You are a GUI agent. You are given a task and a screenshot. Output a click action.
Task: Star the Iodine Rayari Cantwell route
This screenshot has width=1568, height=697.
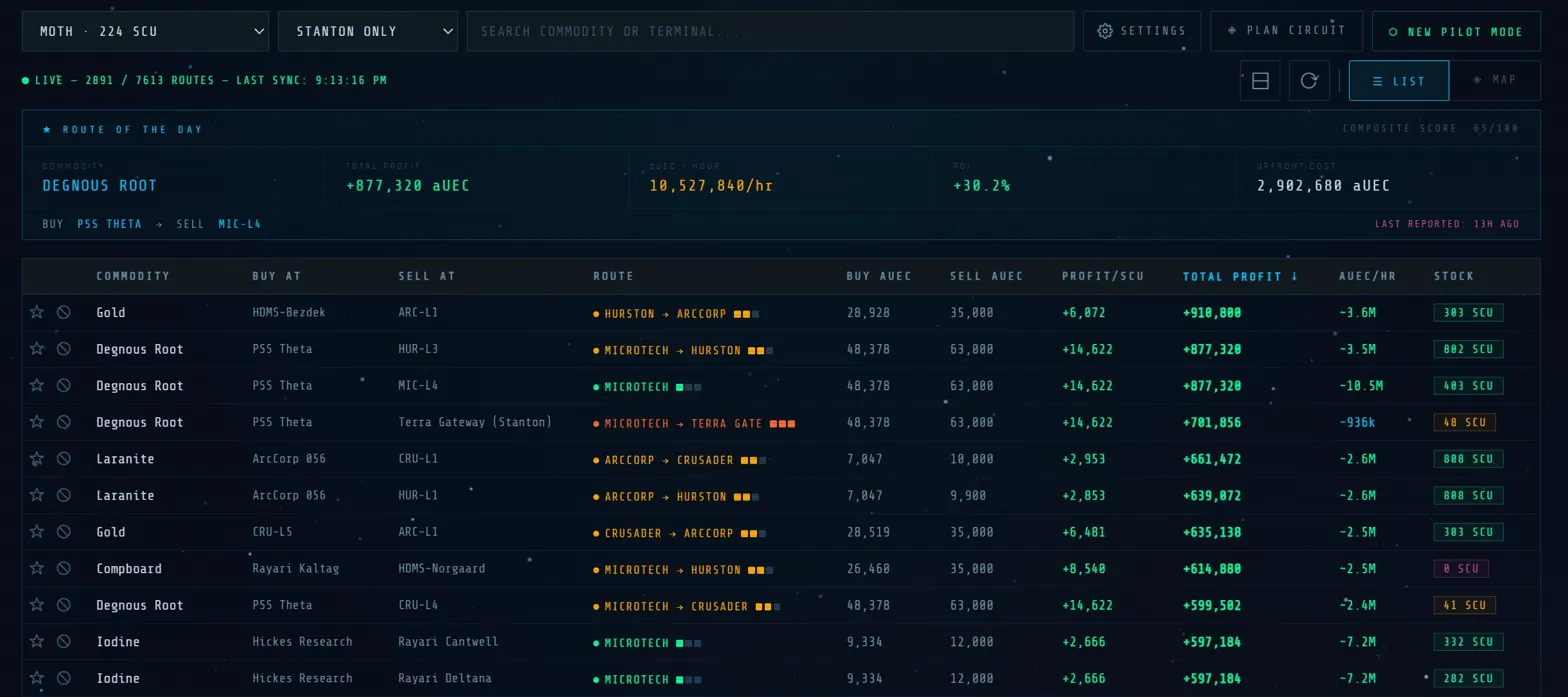pyautogui.click(x=37, y=641)
